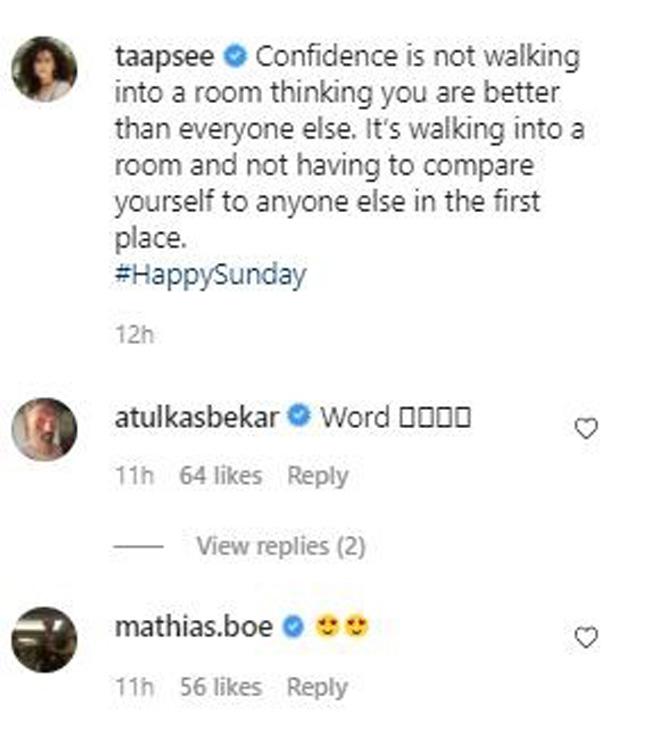Reply to atulkasbekar's comment
Viewport: 650px width, 732px height.
click(x=317, y=476)
